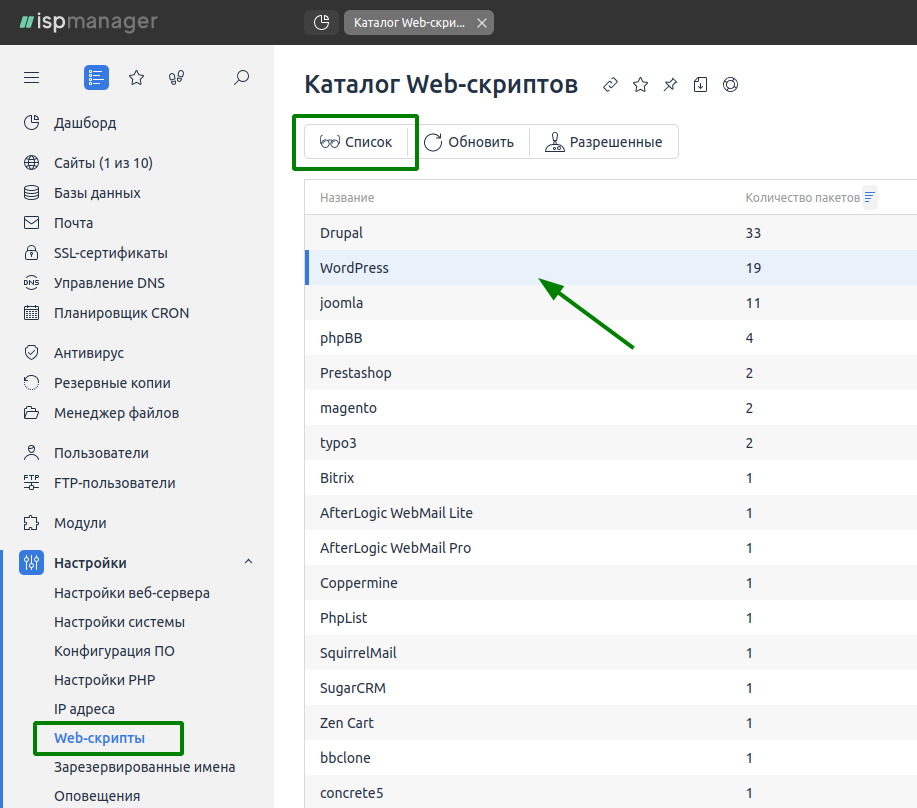The height and width of the screenshot is (808, 917).
Task: Click the globe icon next to Сайты
Action: click(x=32, y=163)
